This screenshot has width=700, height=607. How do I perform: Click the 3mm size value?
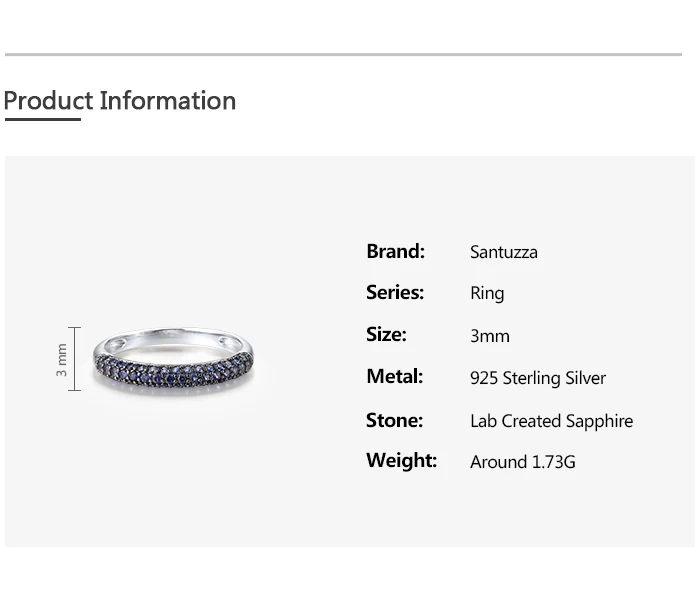(490, 336)
